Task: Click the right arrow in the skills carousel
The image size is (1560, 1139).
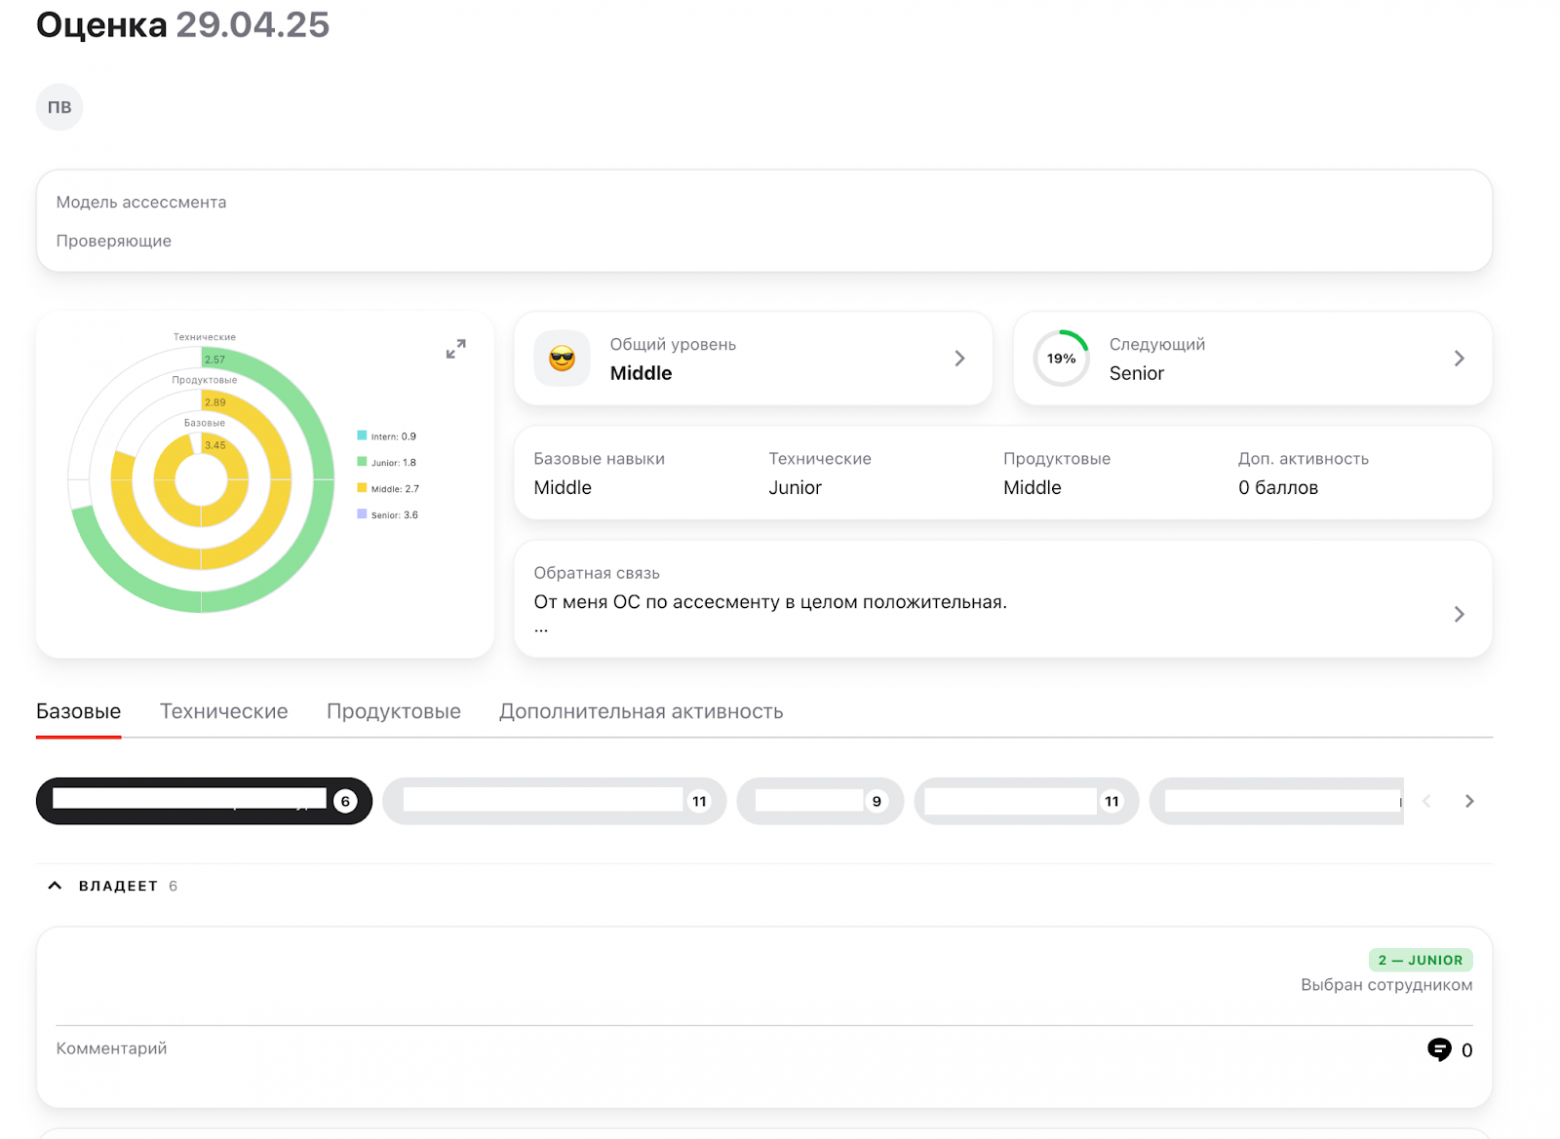Action: pyautogui.click(x=1469, y=800)
